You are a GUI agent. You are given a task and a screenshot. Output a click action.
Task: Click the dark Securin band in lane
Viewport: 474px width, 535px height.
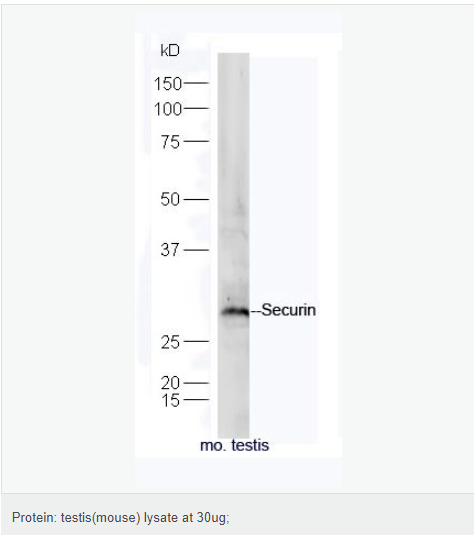(x=235, y=312)
